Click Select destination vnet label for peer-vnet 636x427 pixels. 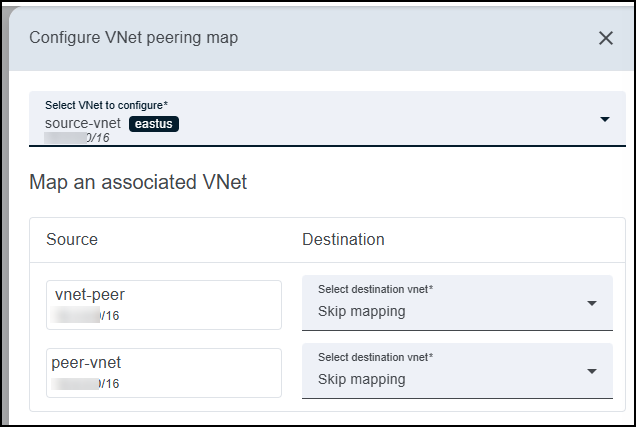(375, 358)
